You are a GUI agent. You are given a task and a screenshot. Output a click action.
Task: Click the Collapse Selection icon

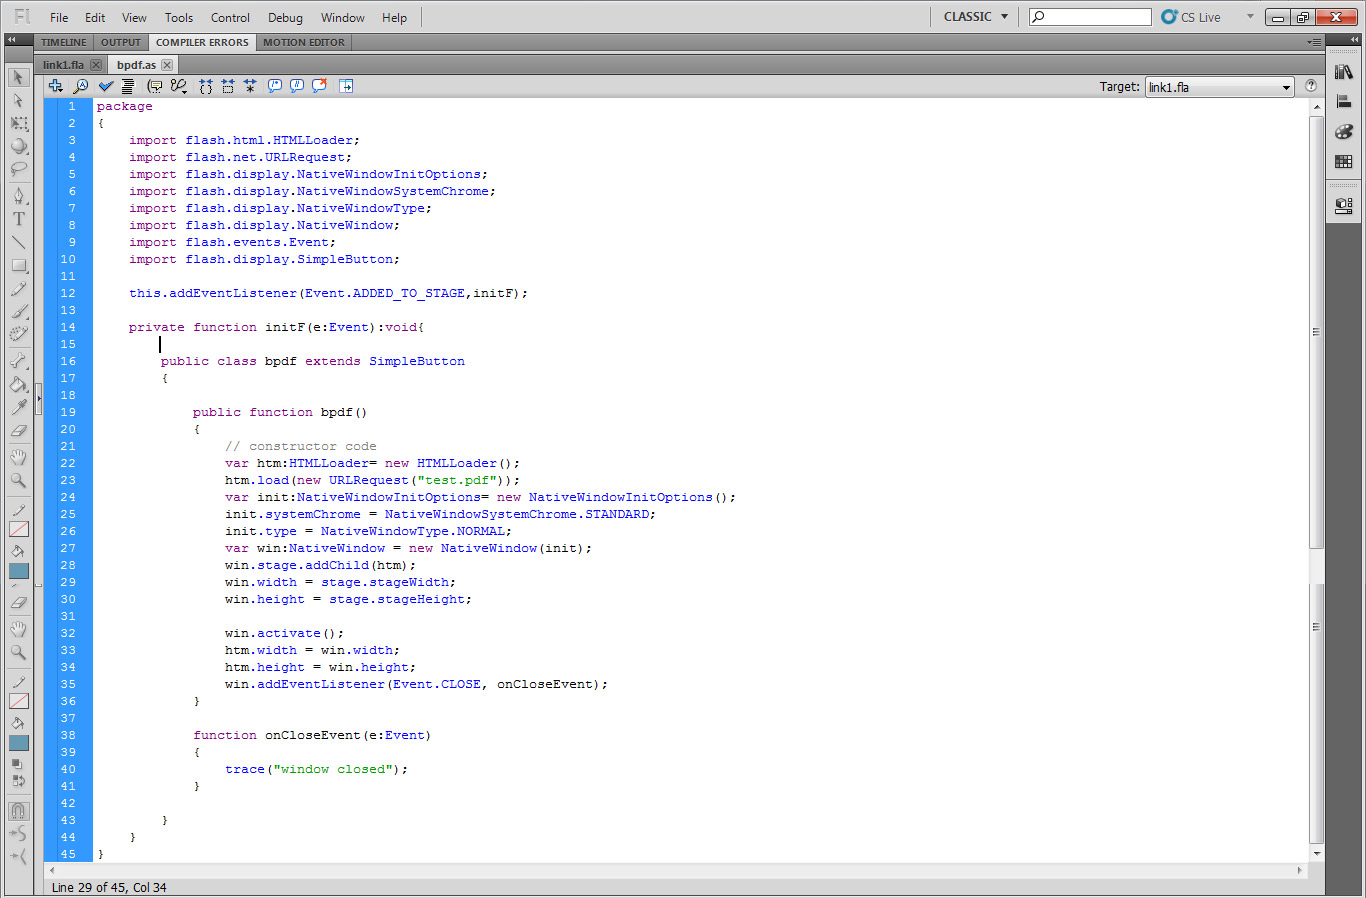228,86
